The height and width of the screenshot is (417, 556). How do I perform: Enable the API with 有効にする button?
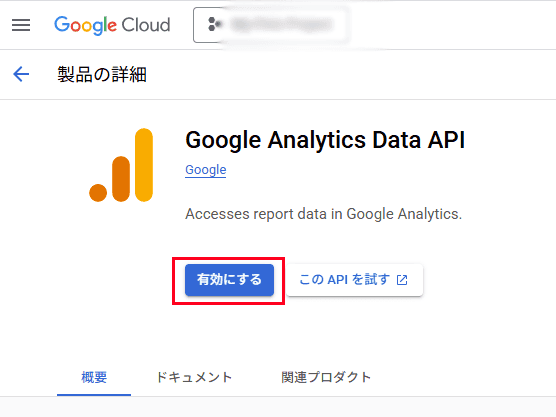point(229,280)
